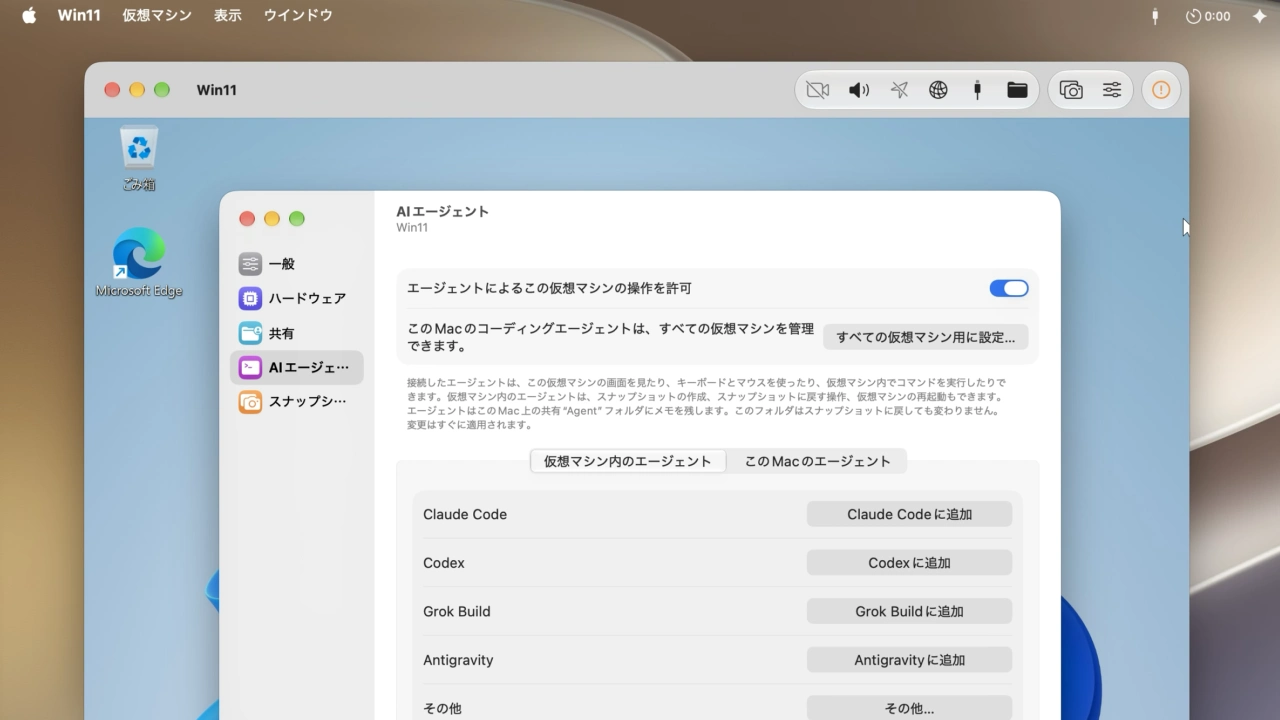1280x720 pixels.
Task: Click すべての仮想マシン用に設定... button
Action: tap(926, 337)
